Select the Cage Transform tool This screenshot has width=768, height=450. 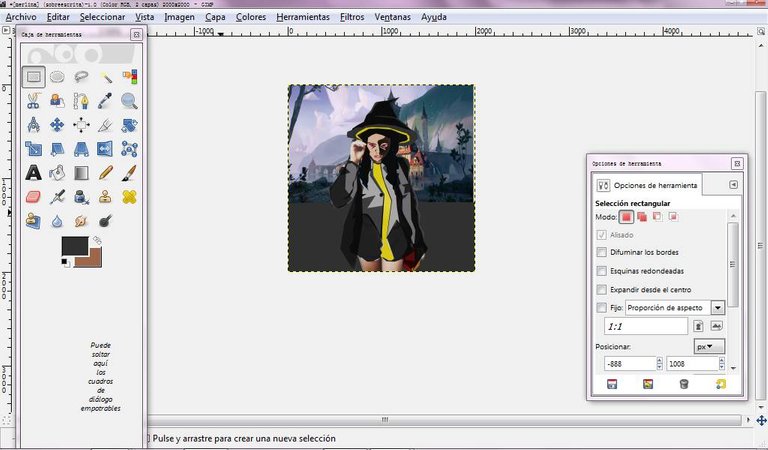129,149
